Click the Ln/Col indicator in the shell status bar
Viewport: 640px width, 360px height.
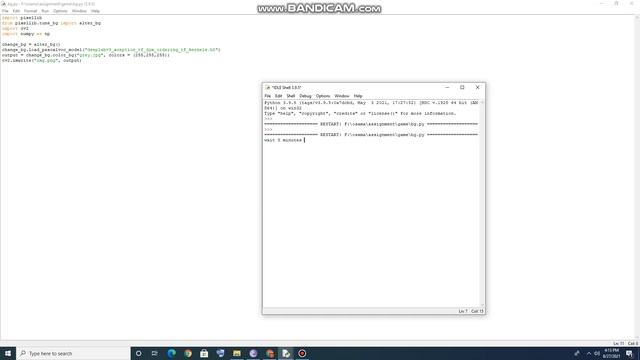click(471, 311)
